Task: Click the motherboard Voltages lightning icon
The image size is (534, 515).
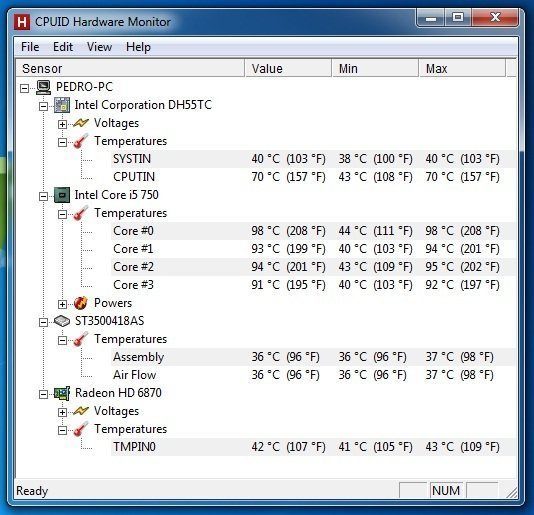Action: click(x=81, y=123)
